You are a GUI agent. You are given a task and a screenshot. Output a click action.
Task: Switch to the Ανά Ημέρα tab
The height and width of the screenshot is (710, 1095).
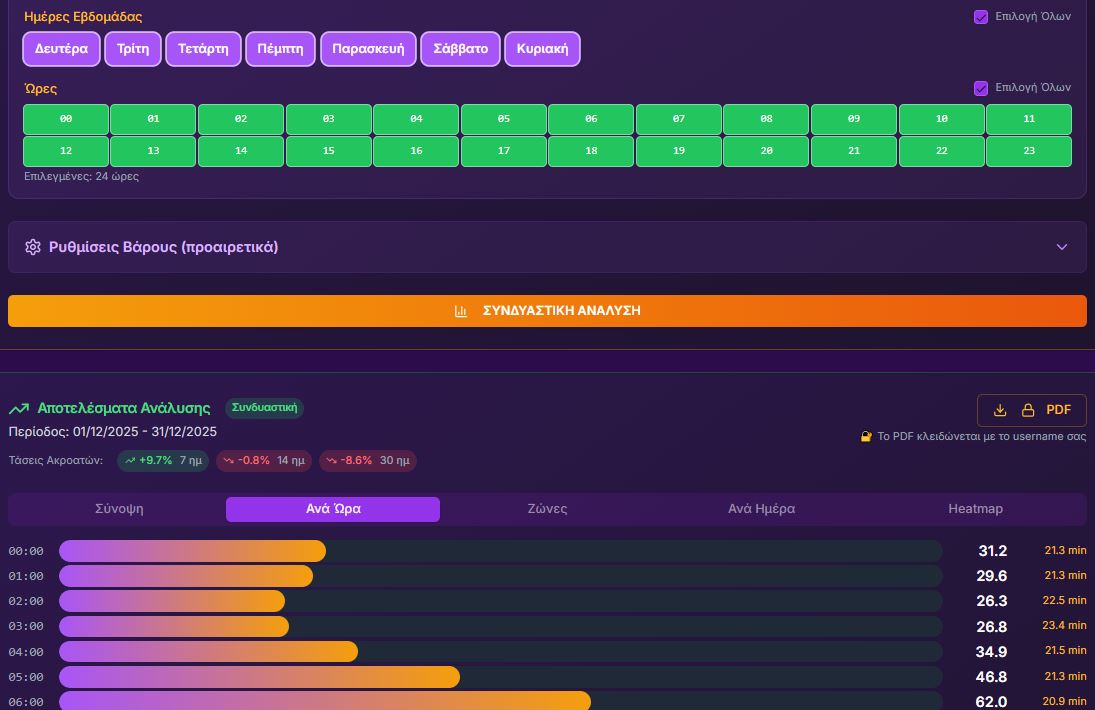(761, 509)
